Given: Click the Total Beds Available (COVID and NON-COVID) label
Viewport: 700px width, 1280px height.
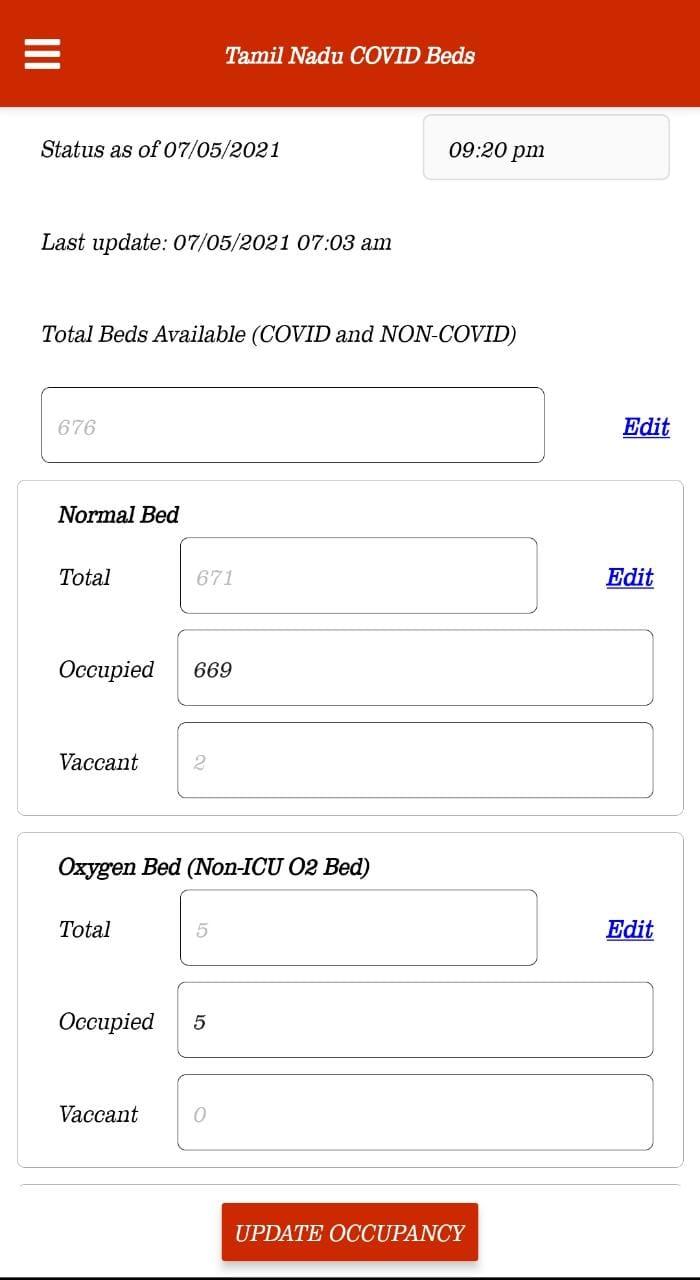Looking at the screenshot, I should click(x=278, y=335).
